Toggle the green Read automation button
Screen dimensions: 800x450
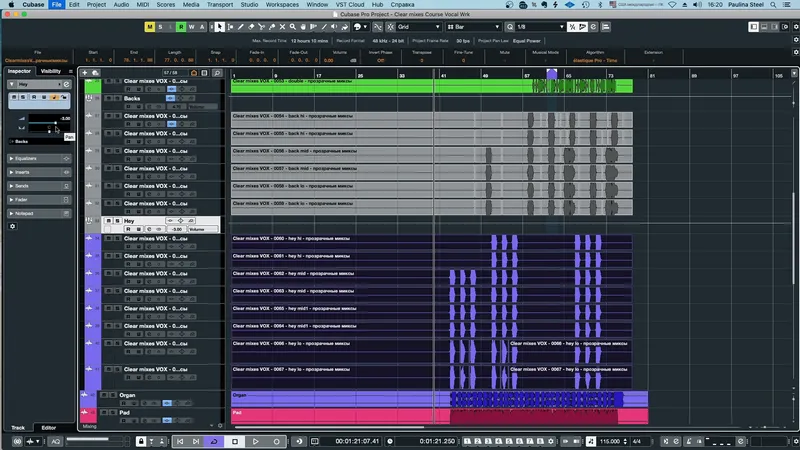click(181, 27)
